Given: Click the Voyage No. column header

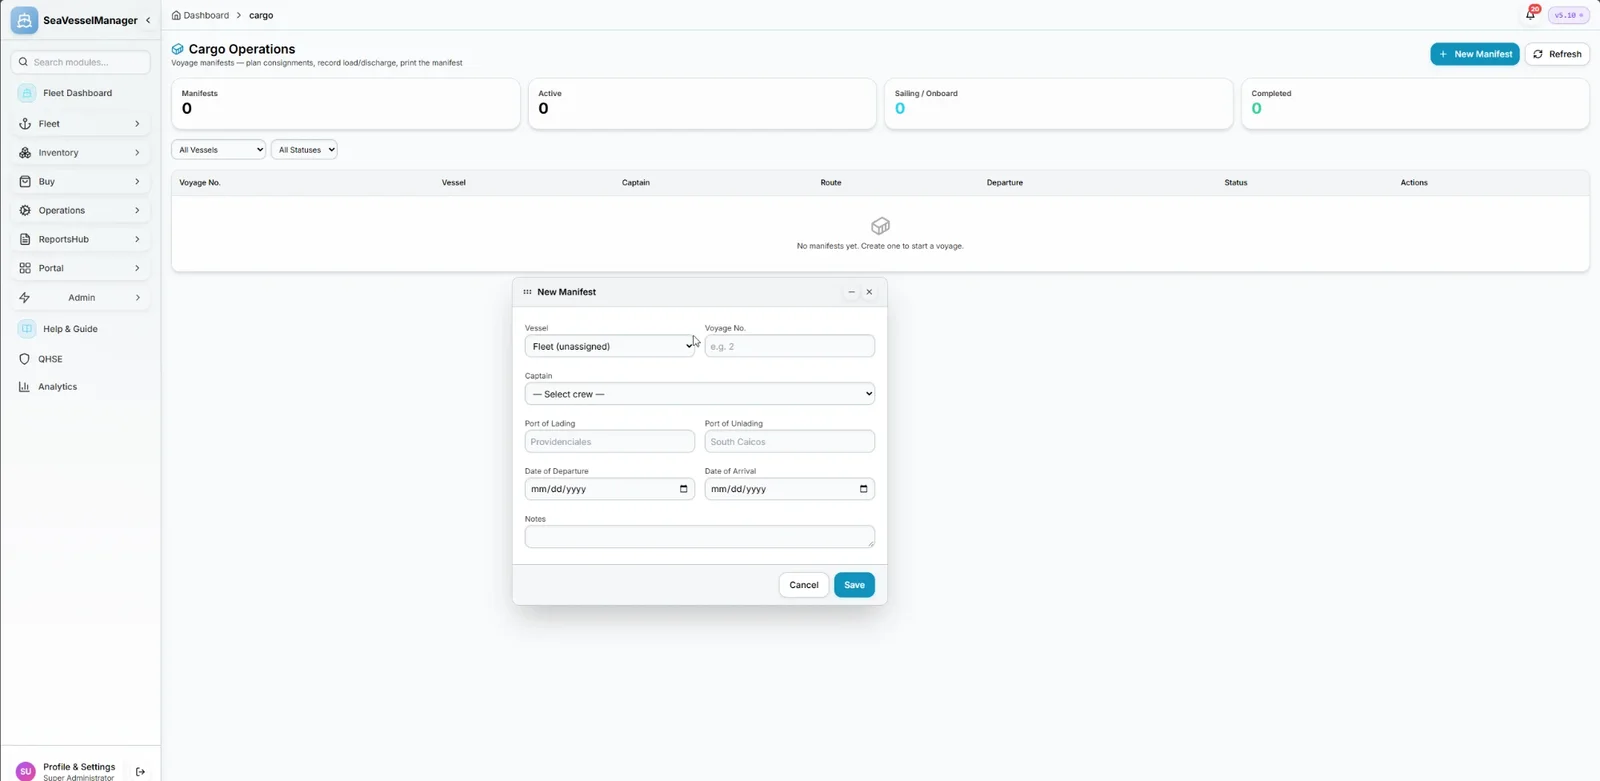Looking at the screenshot, I should [x=200, y=183].
